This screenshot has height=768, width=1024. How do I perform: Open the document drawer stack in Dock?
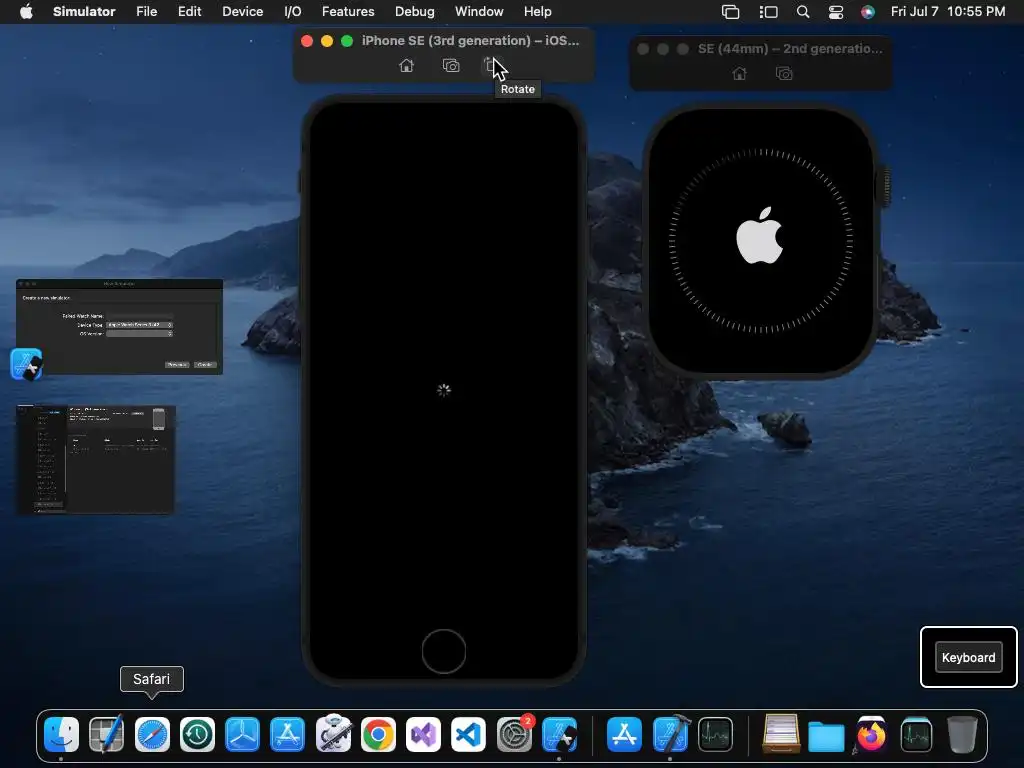(x=781, y=733)
